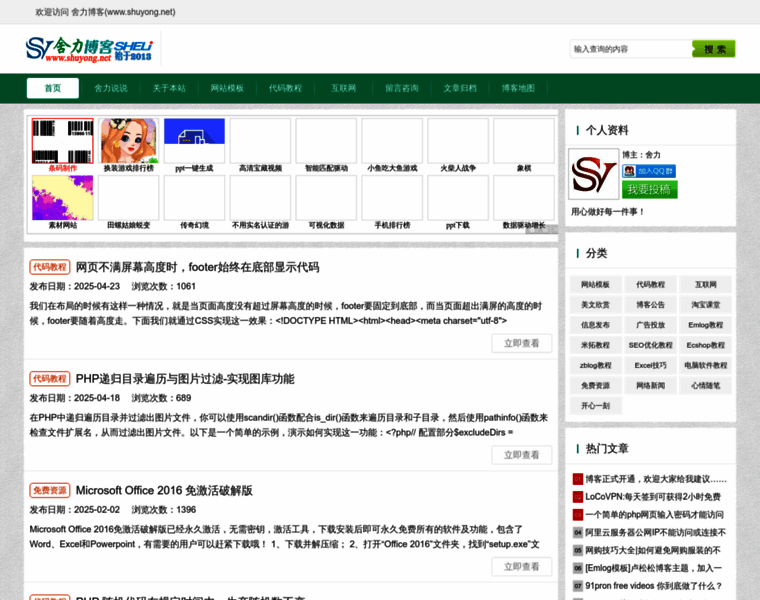Image resolution: width=760 pixels, height=600 pixels.
Task: Open the 美文欣赏 category
Action: pos(595,305)
